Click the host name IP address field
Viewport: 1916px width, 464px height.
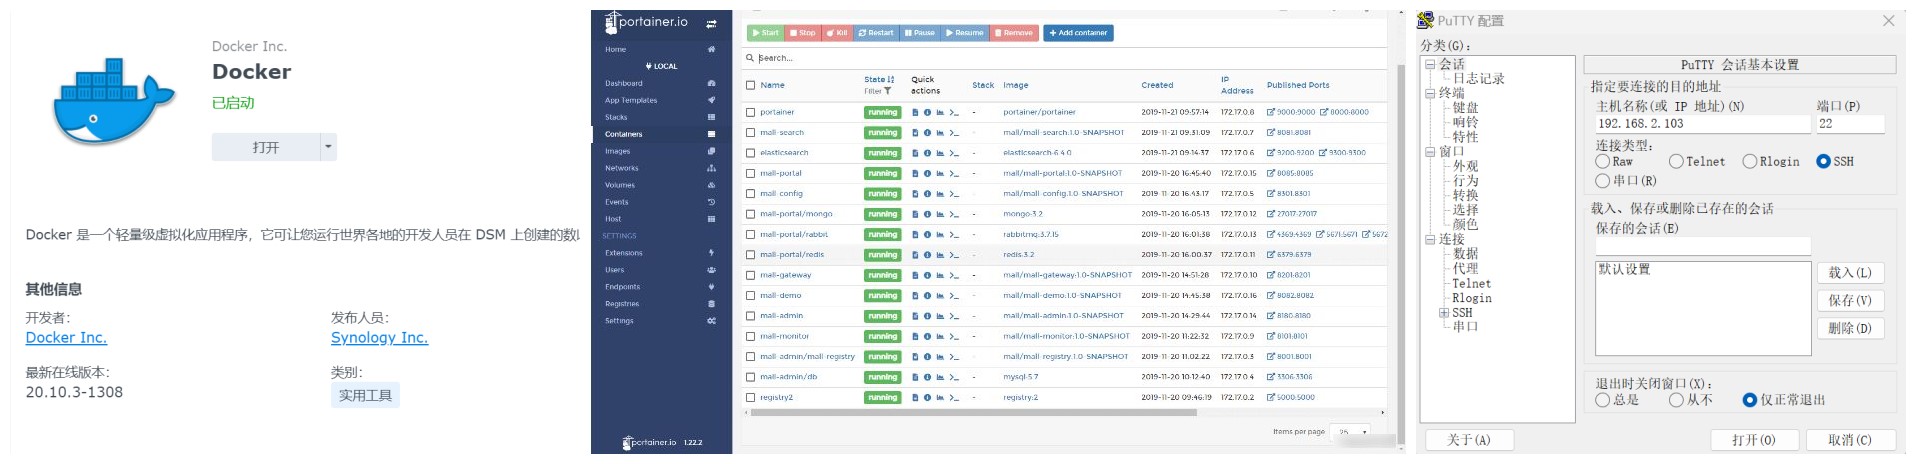click(x=1701, y=124)
